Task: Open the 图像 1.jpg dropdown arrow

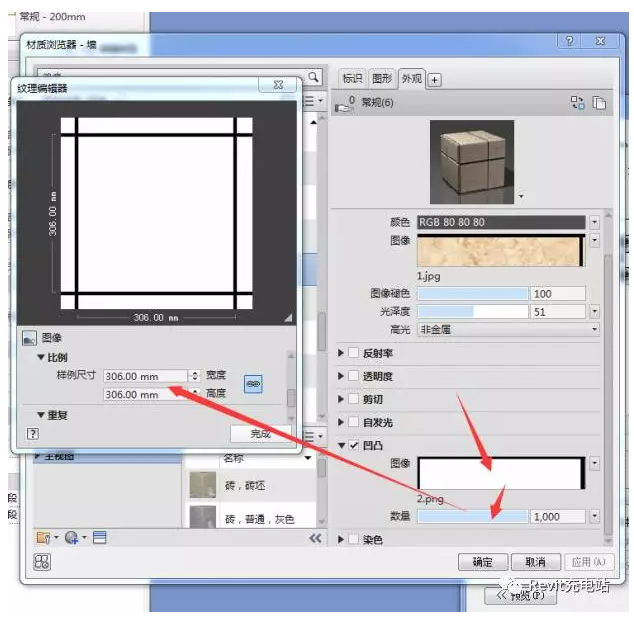Action: (594, 240)
